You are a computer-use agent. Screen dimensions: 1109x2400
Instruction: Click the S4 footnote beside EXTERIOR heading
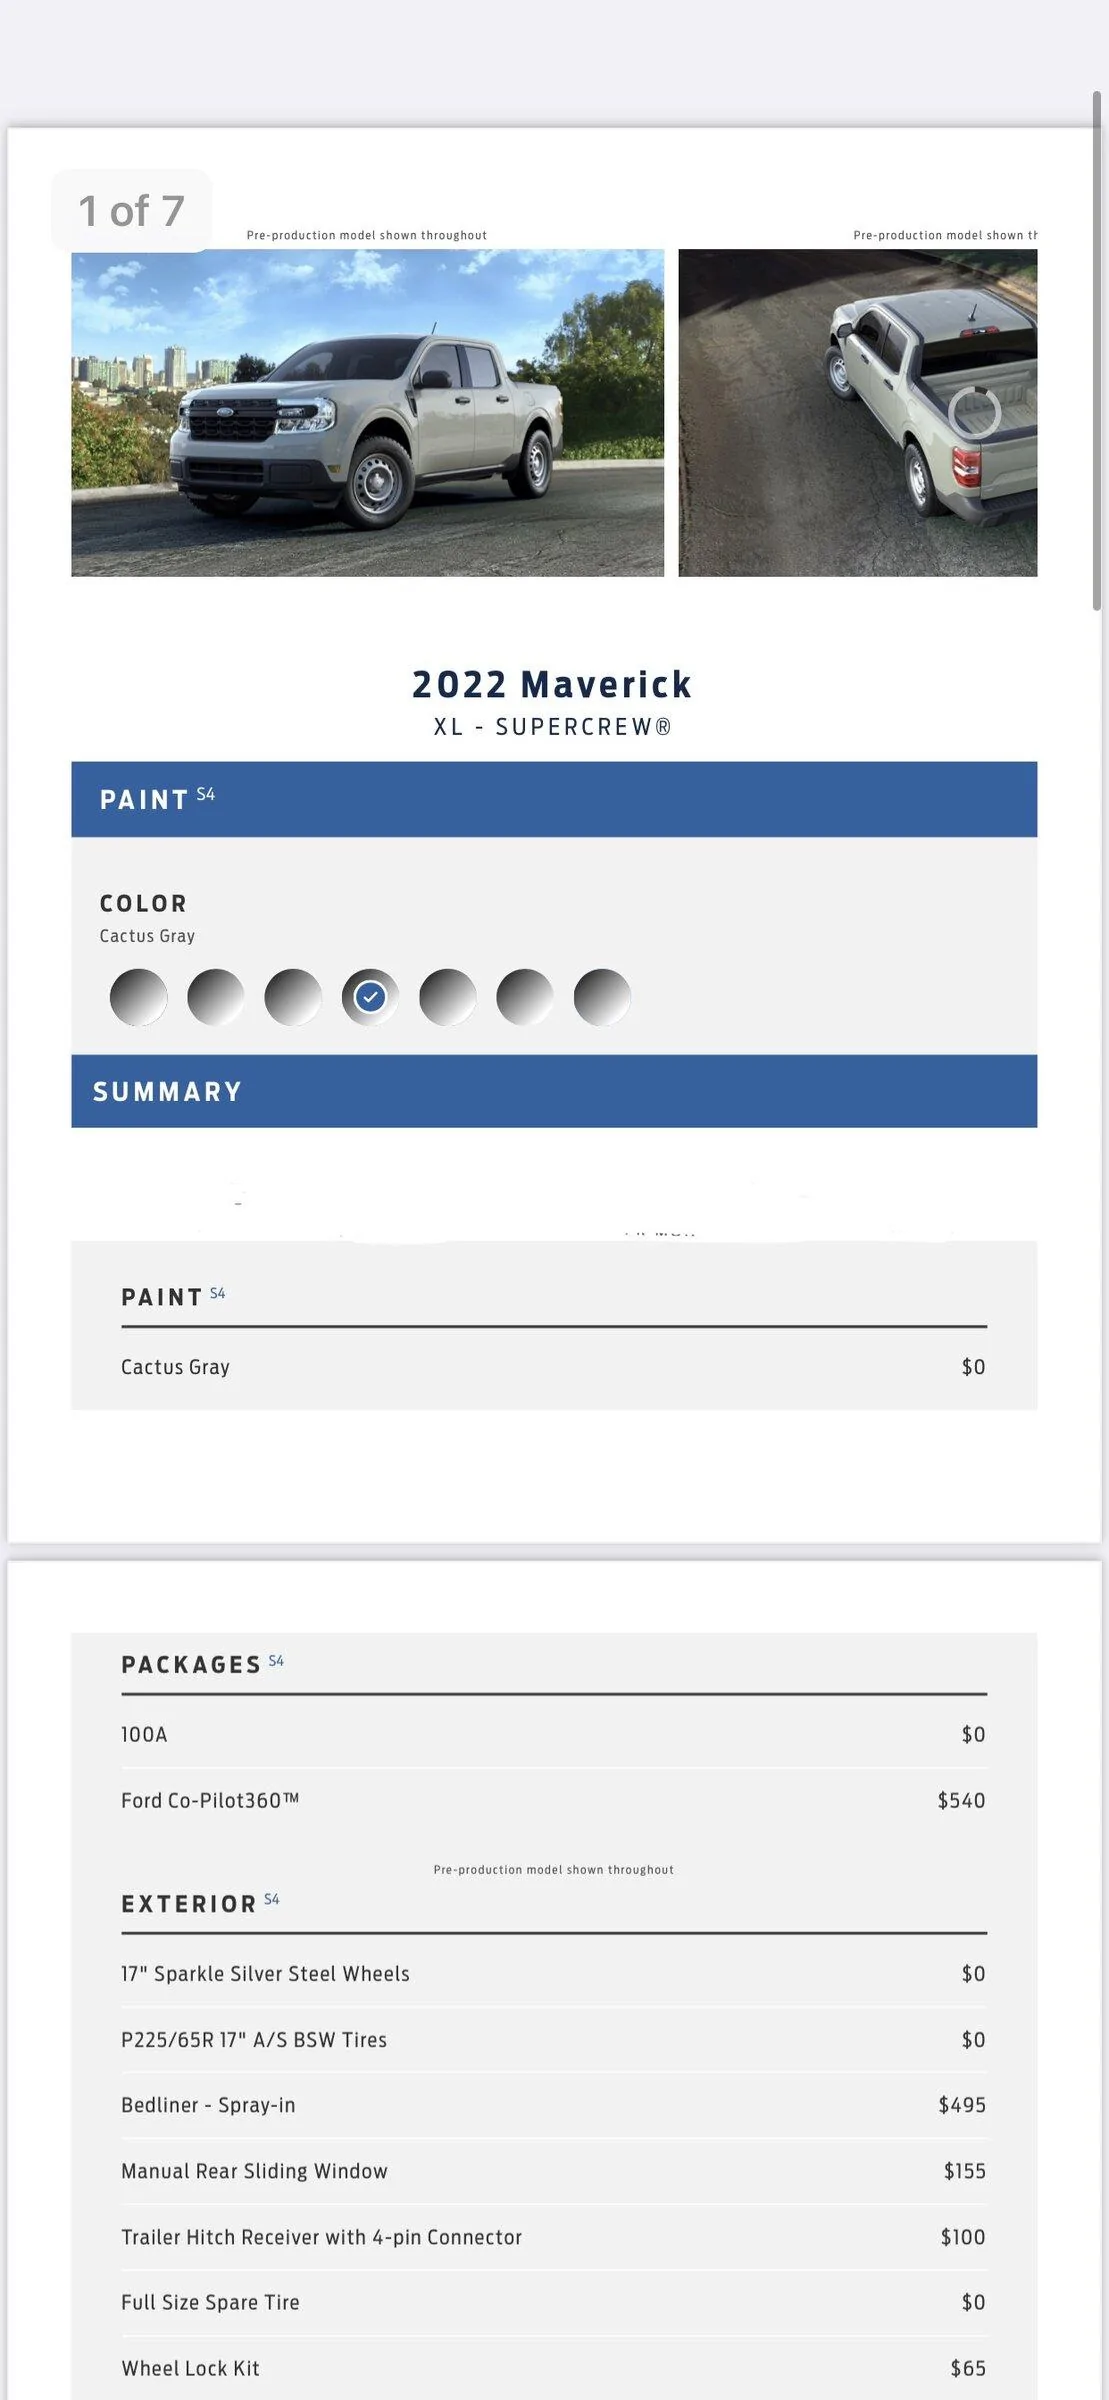coord(272,1898)
